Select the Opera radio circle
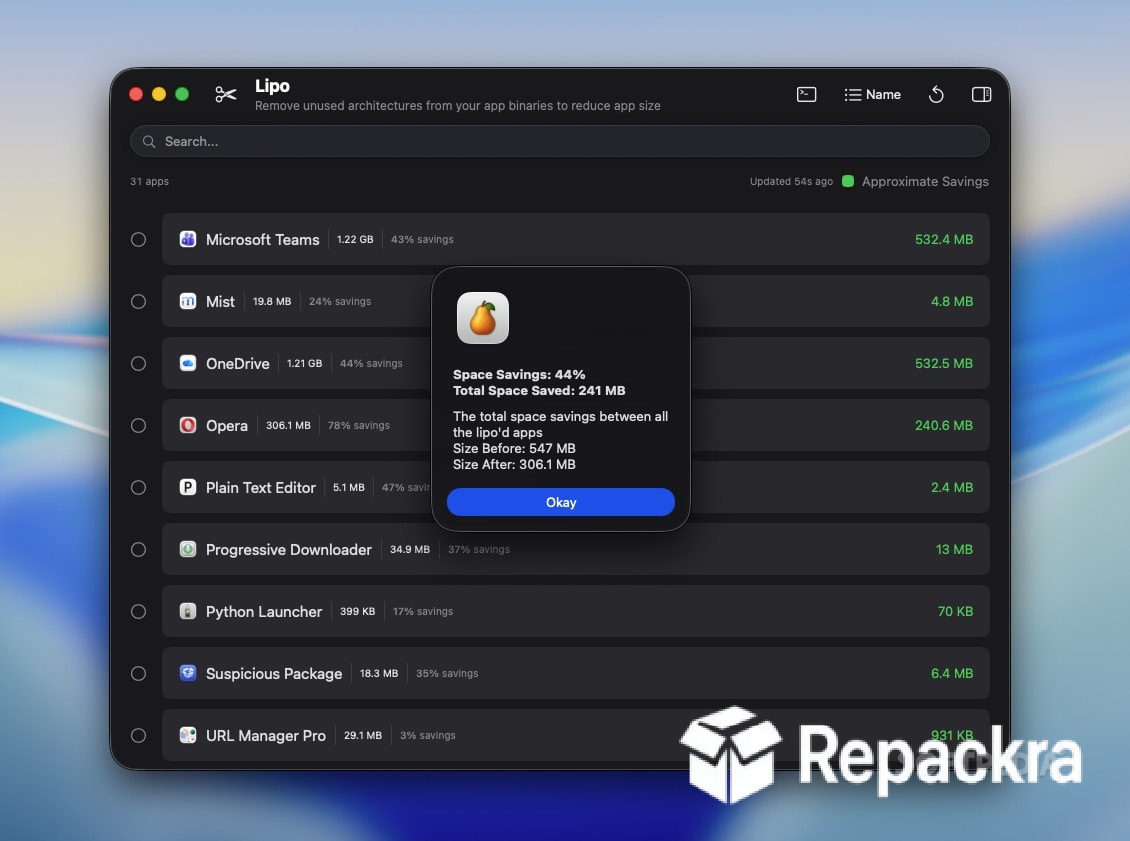Image resolution: width=1130 pixels, height=841 pixels. 138,425
